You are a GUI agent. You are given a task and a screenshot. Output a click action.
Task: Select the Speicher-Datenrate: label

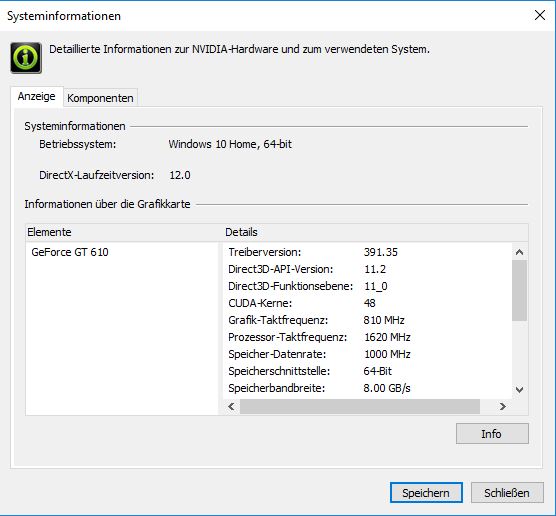click(x=277, y=354)
